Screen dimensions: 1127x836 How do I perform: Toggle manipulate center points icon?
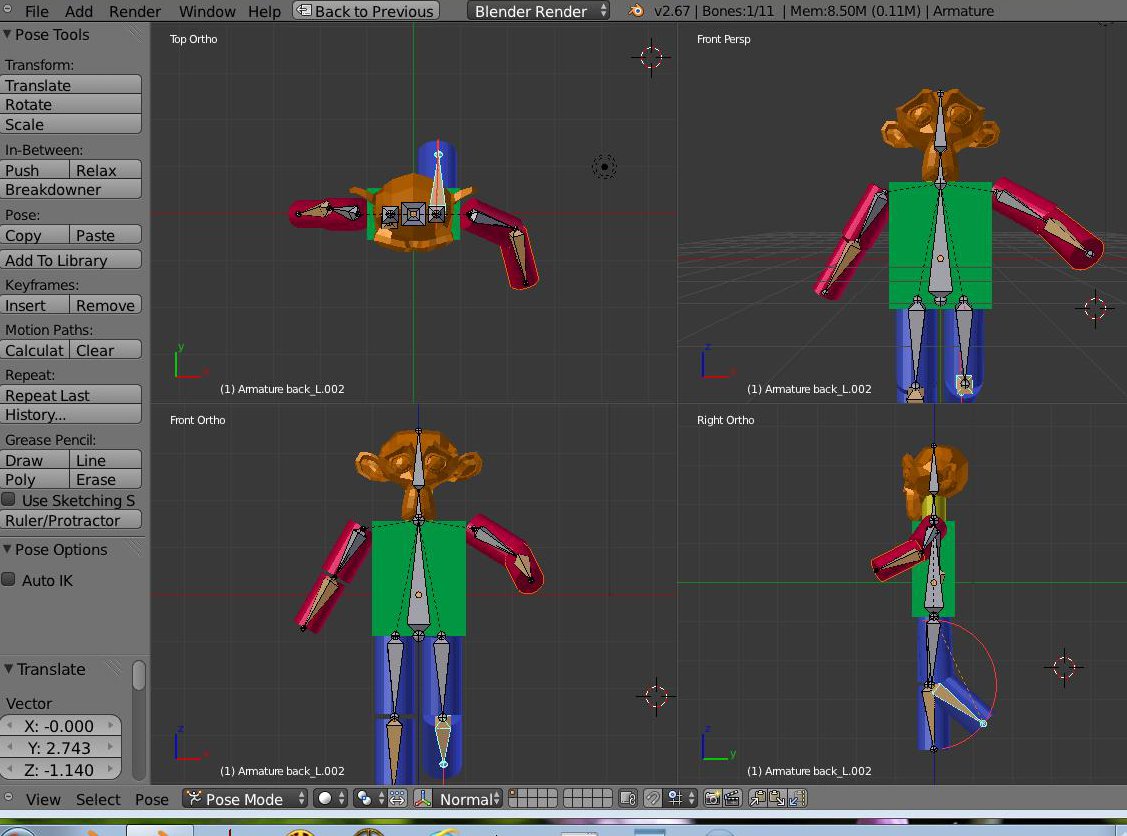pyautogui.click(x=397, y=799)
